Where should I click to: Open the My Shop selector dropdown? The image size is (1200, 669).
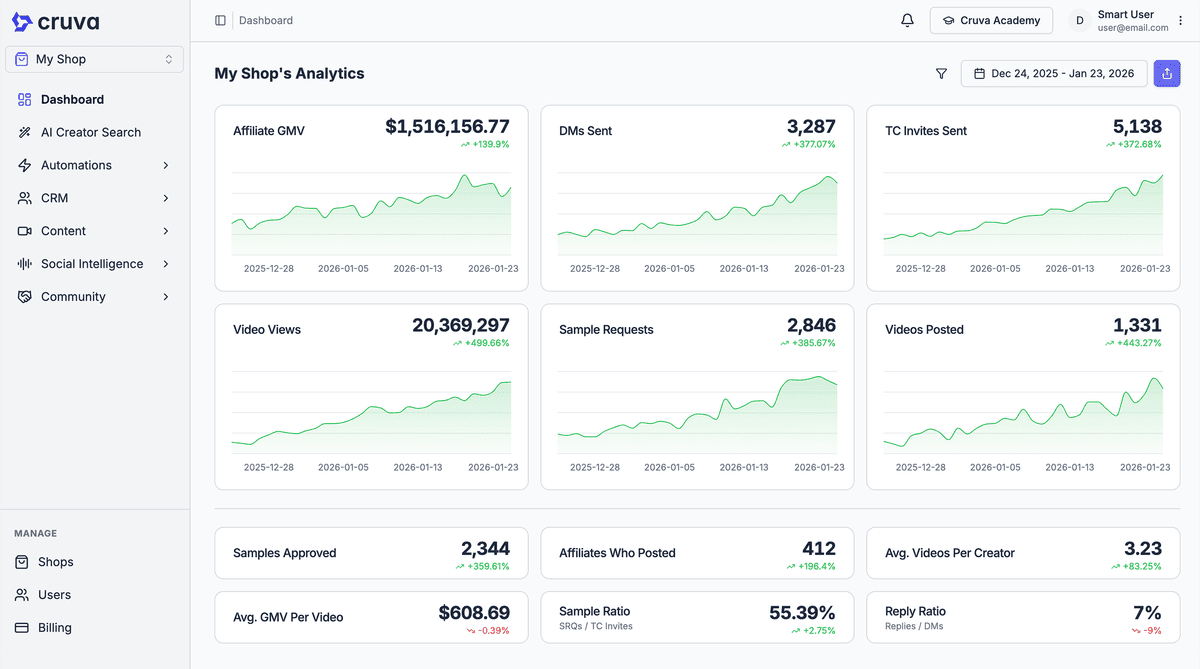coord(94,59)
